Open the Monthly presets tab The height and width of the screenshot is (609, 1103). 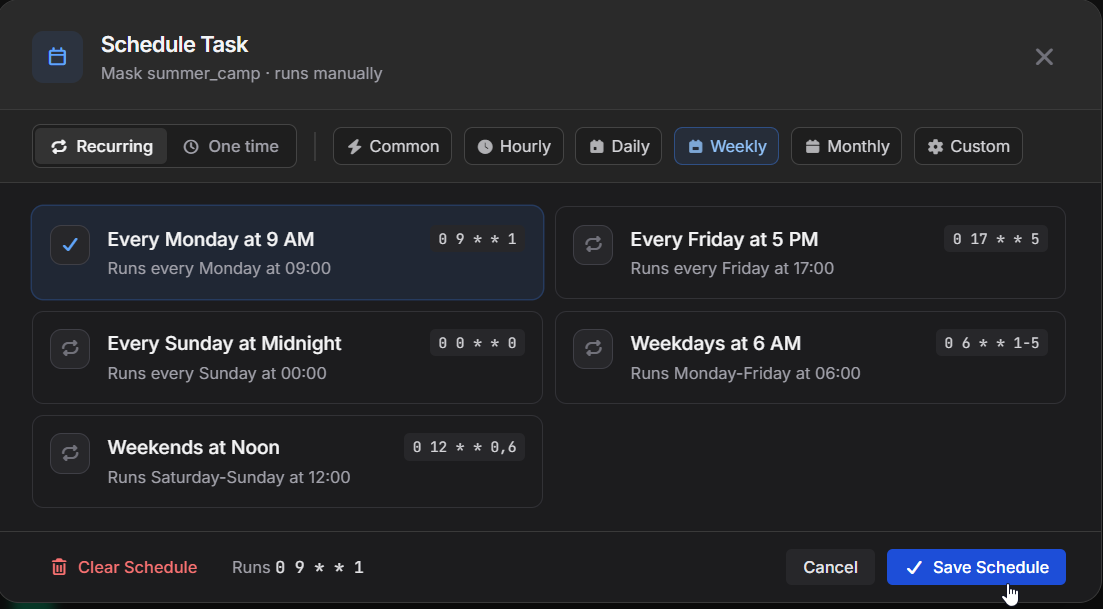[846, 146]
